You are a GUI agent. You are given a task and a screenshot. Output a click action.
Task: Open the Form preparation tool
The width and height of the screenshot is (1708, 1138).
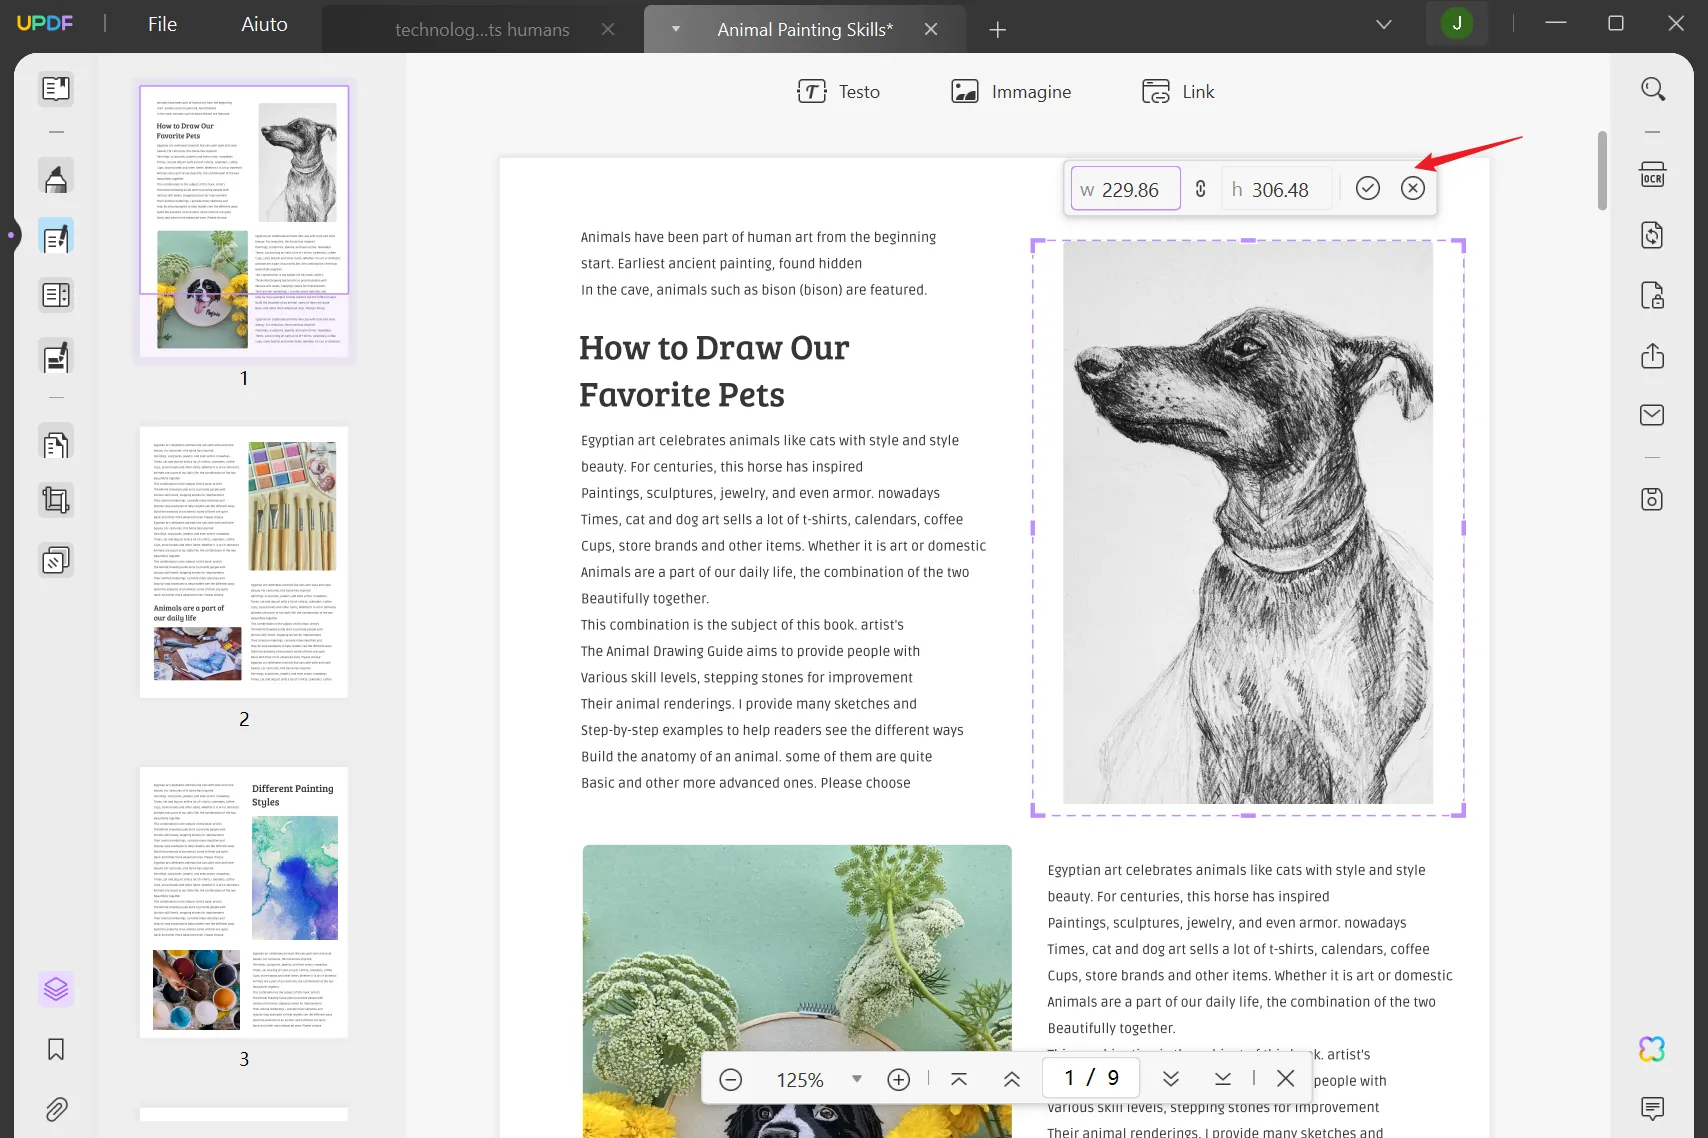coord(56,296)
